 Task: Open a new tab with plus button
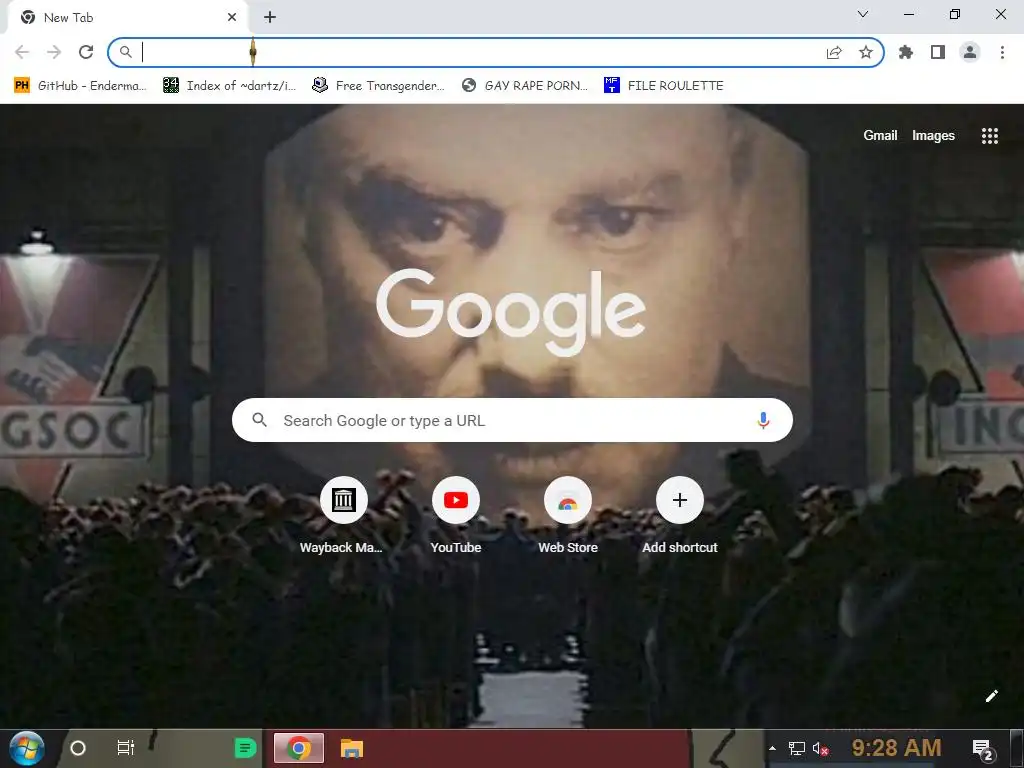coord(270,18)
